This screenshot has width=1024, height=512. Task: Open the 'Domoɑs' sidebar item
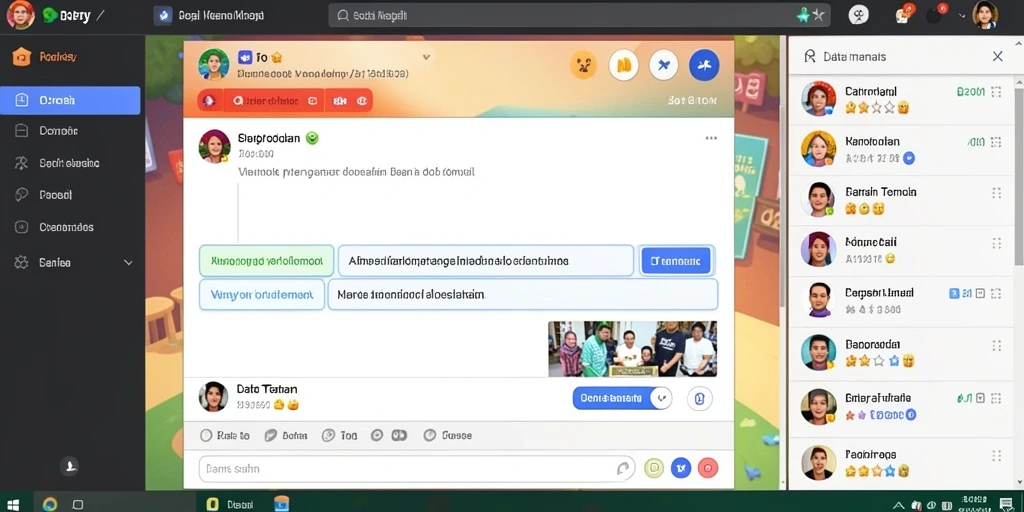(x=70, y=131)
